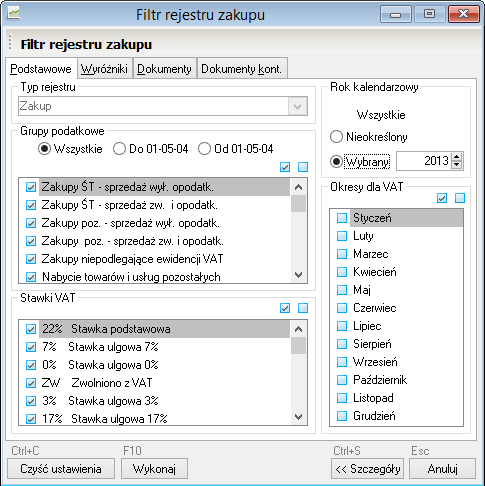Select the Wszystkie tax groups radio button
Viewport: 485px width, 486px height.
point(44,149)
